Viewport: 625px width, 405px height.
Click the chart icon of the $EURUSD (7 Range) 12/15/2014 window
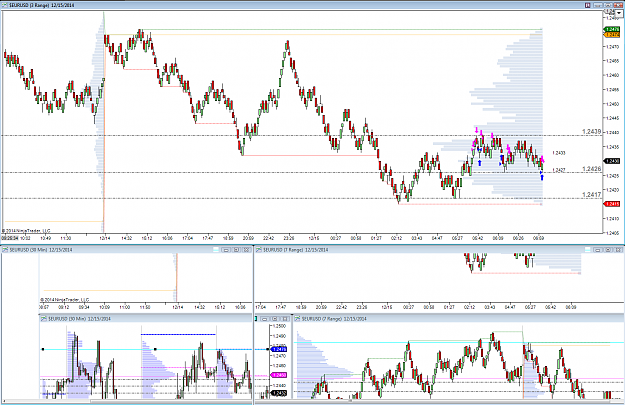[259, 250]
